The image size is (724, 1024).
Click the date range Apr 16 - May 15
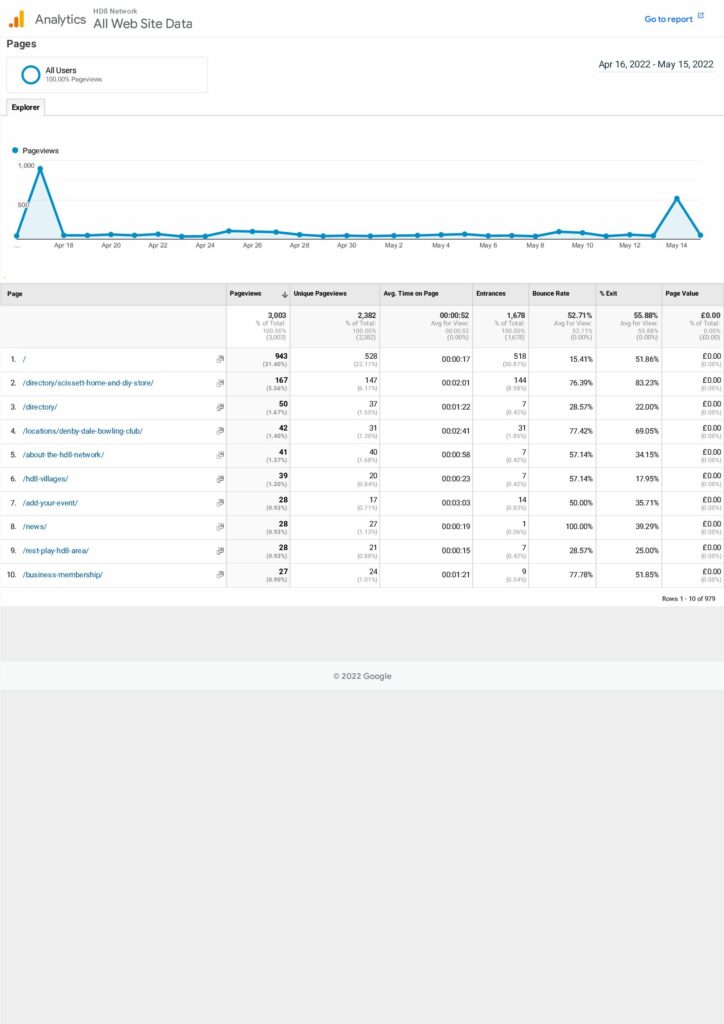655,64
